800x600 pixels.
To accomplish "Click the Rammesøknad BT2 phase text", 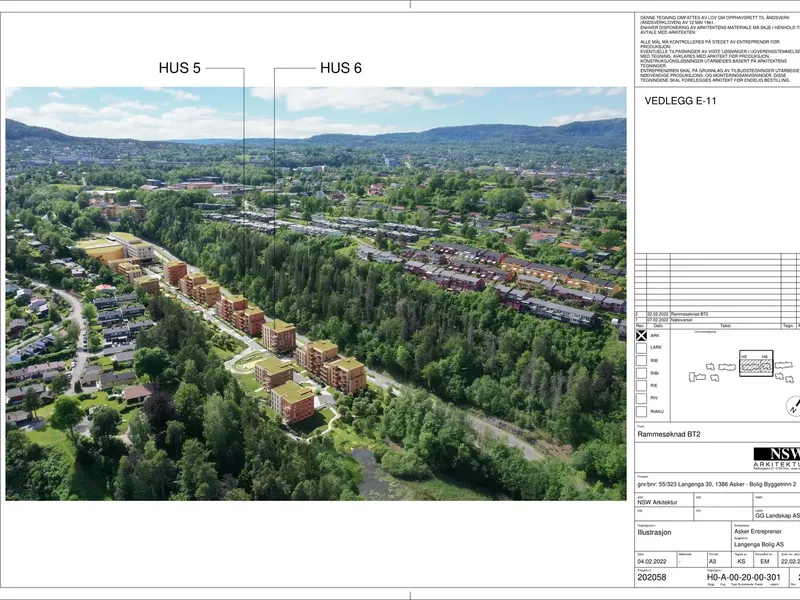I will tap(668, 434).
